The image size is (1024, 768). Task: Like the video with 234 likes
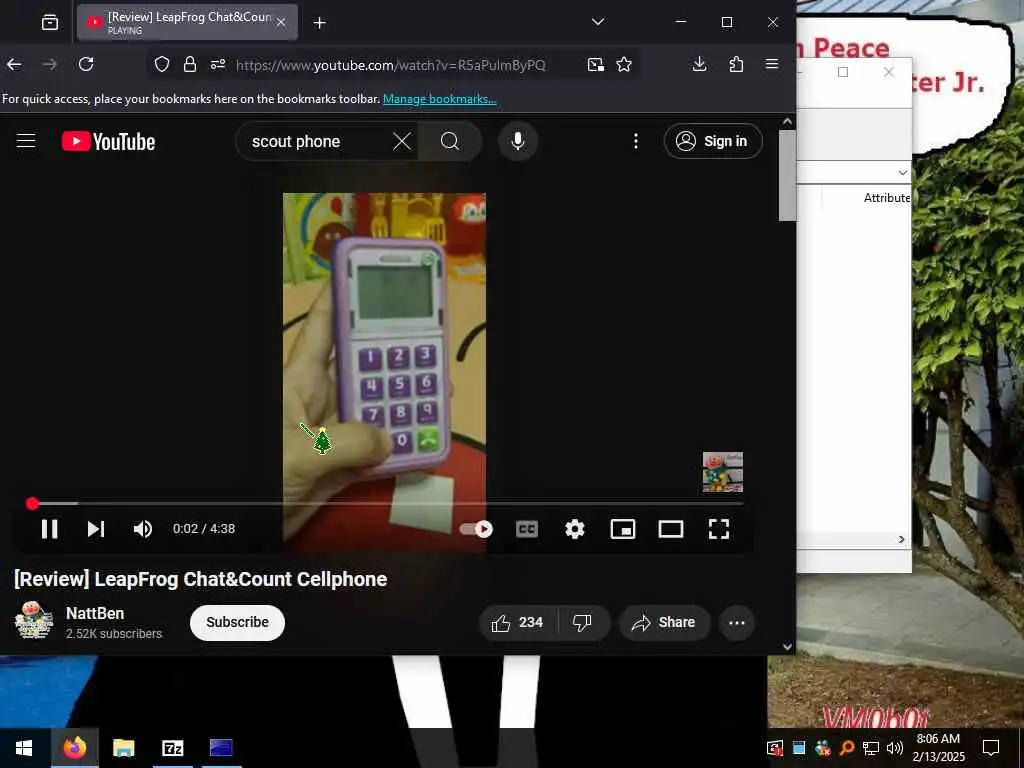(x=519, y=622)
